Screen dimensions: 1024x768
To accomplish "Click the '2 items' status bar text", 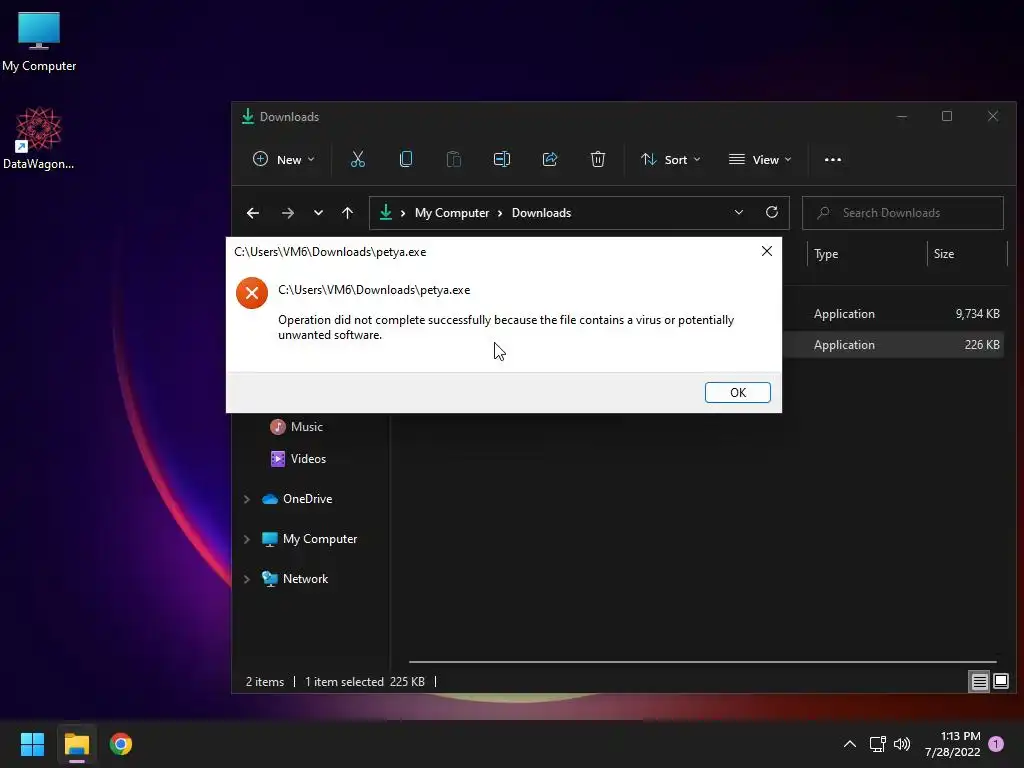I will (264, 682).
